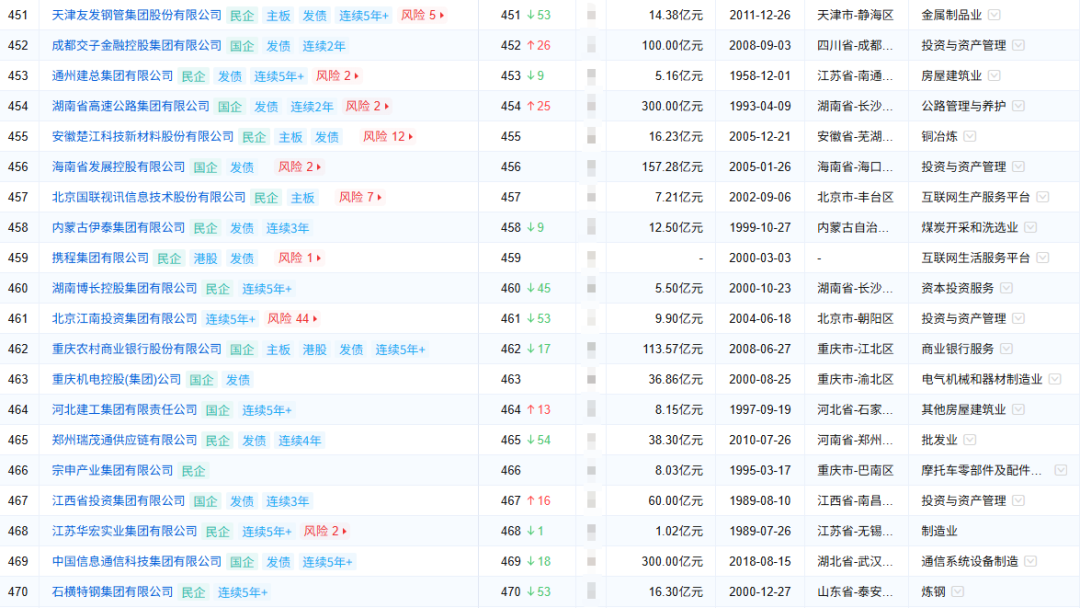Expand 风险 1 tag for 携程集团
Screen dimensions: 1080x608
(299, 258)
